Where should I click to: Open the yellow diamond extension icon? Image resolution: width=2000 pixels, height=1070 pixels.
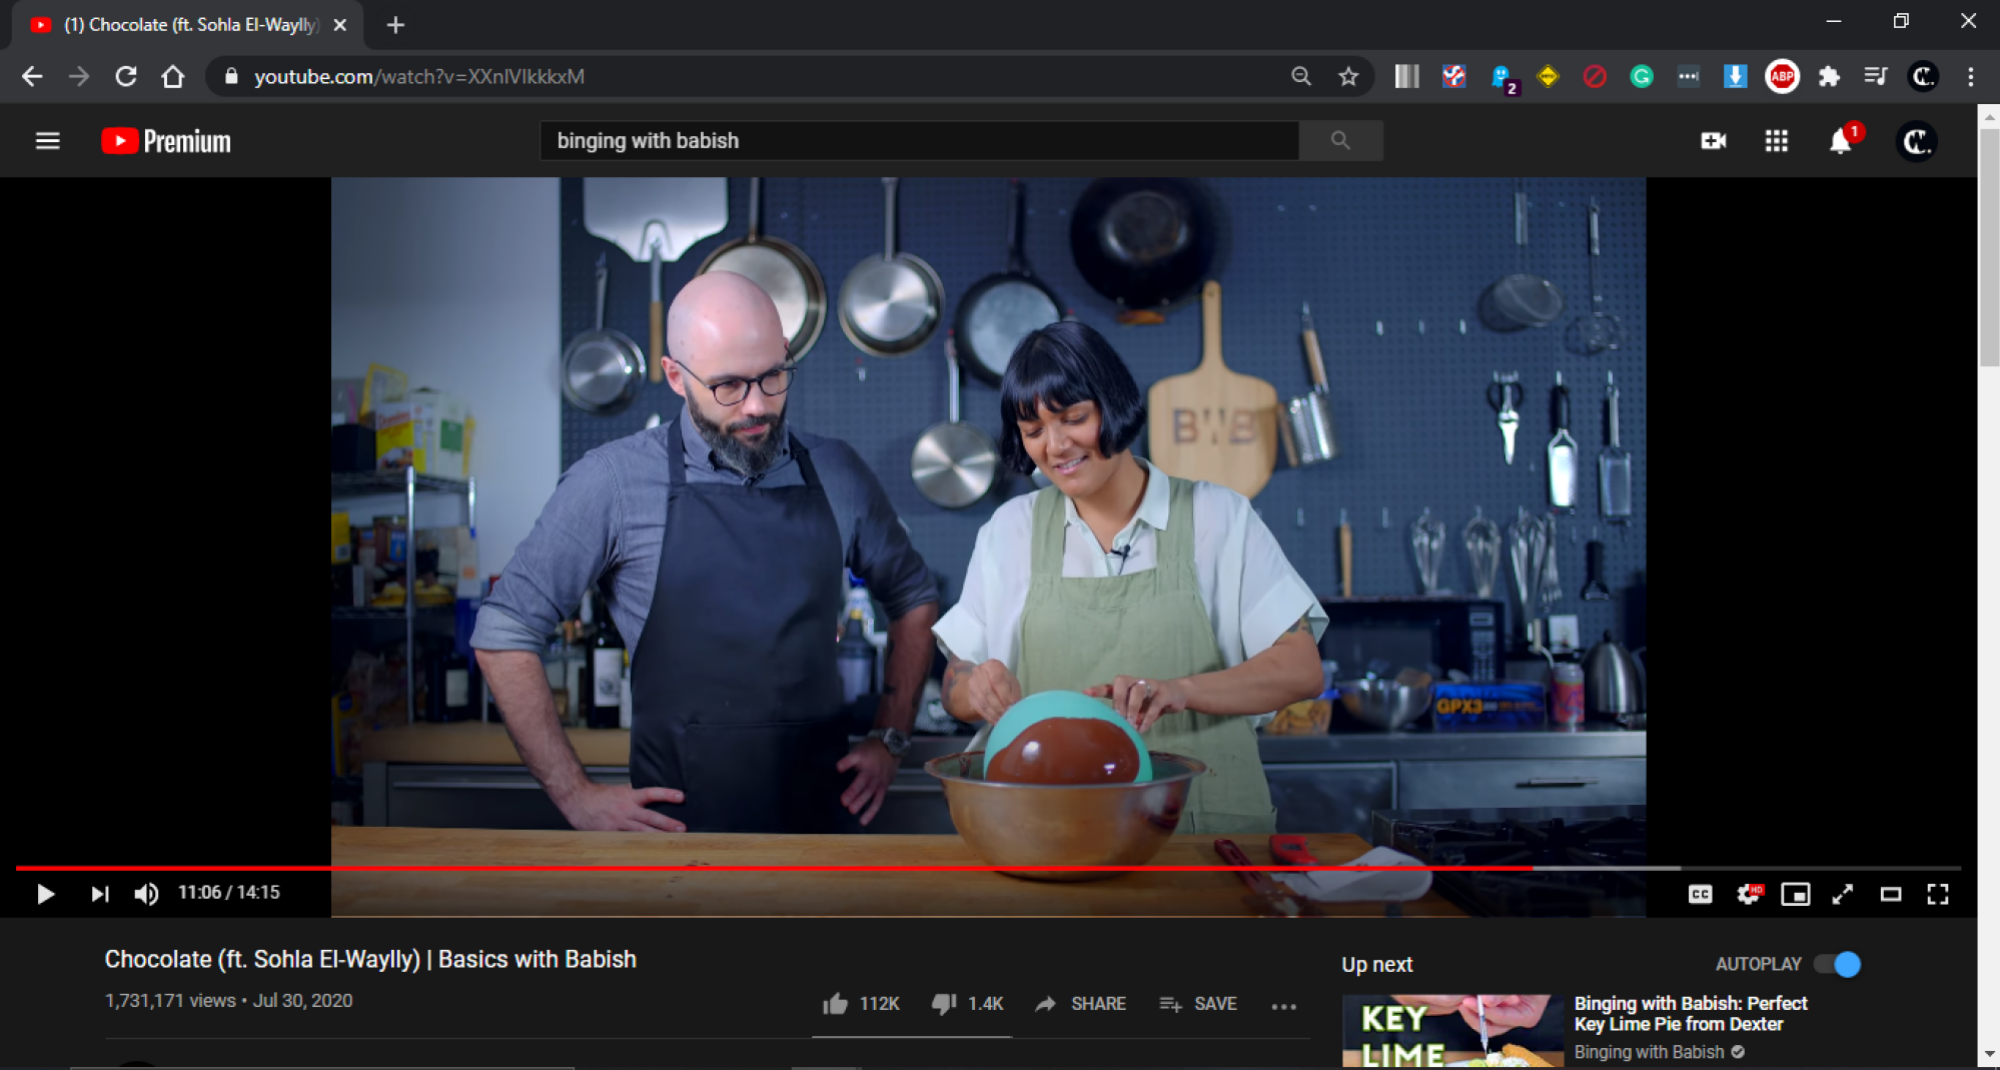1547,76
